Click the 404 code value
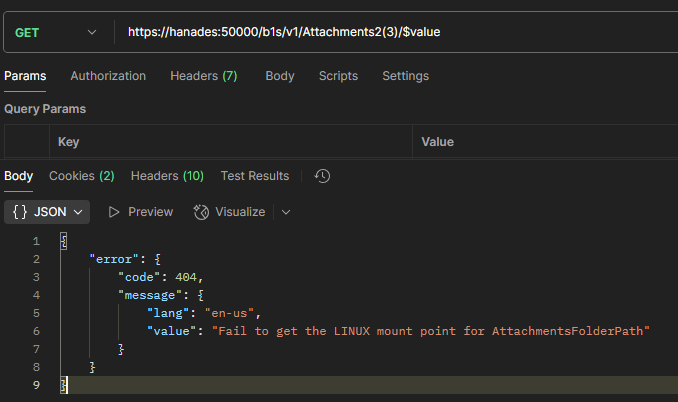The image size is (678, 402). pos(186,277)
